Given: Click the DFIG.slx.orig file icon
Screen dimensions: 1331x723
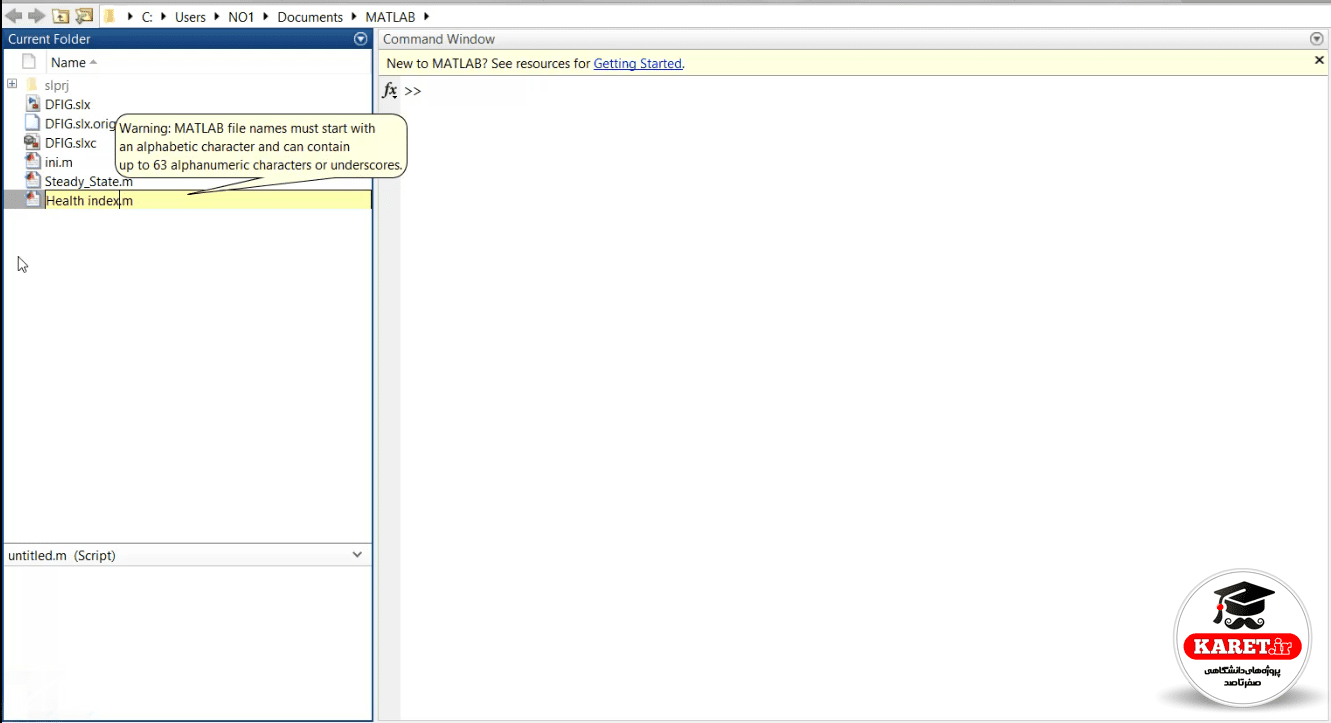Looking at the screenshot, I should point(32,123).
